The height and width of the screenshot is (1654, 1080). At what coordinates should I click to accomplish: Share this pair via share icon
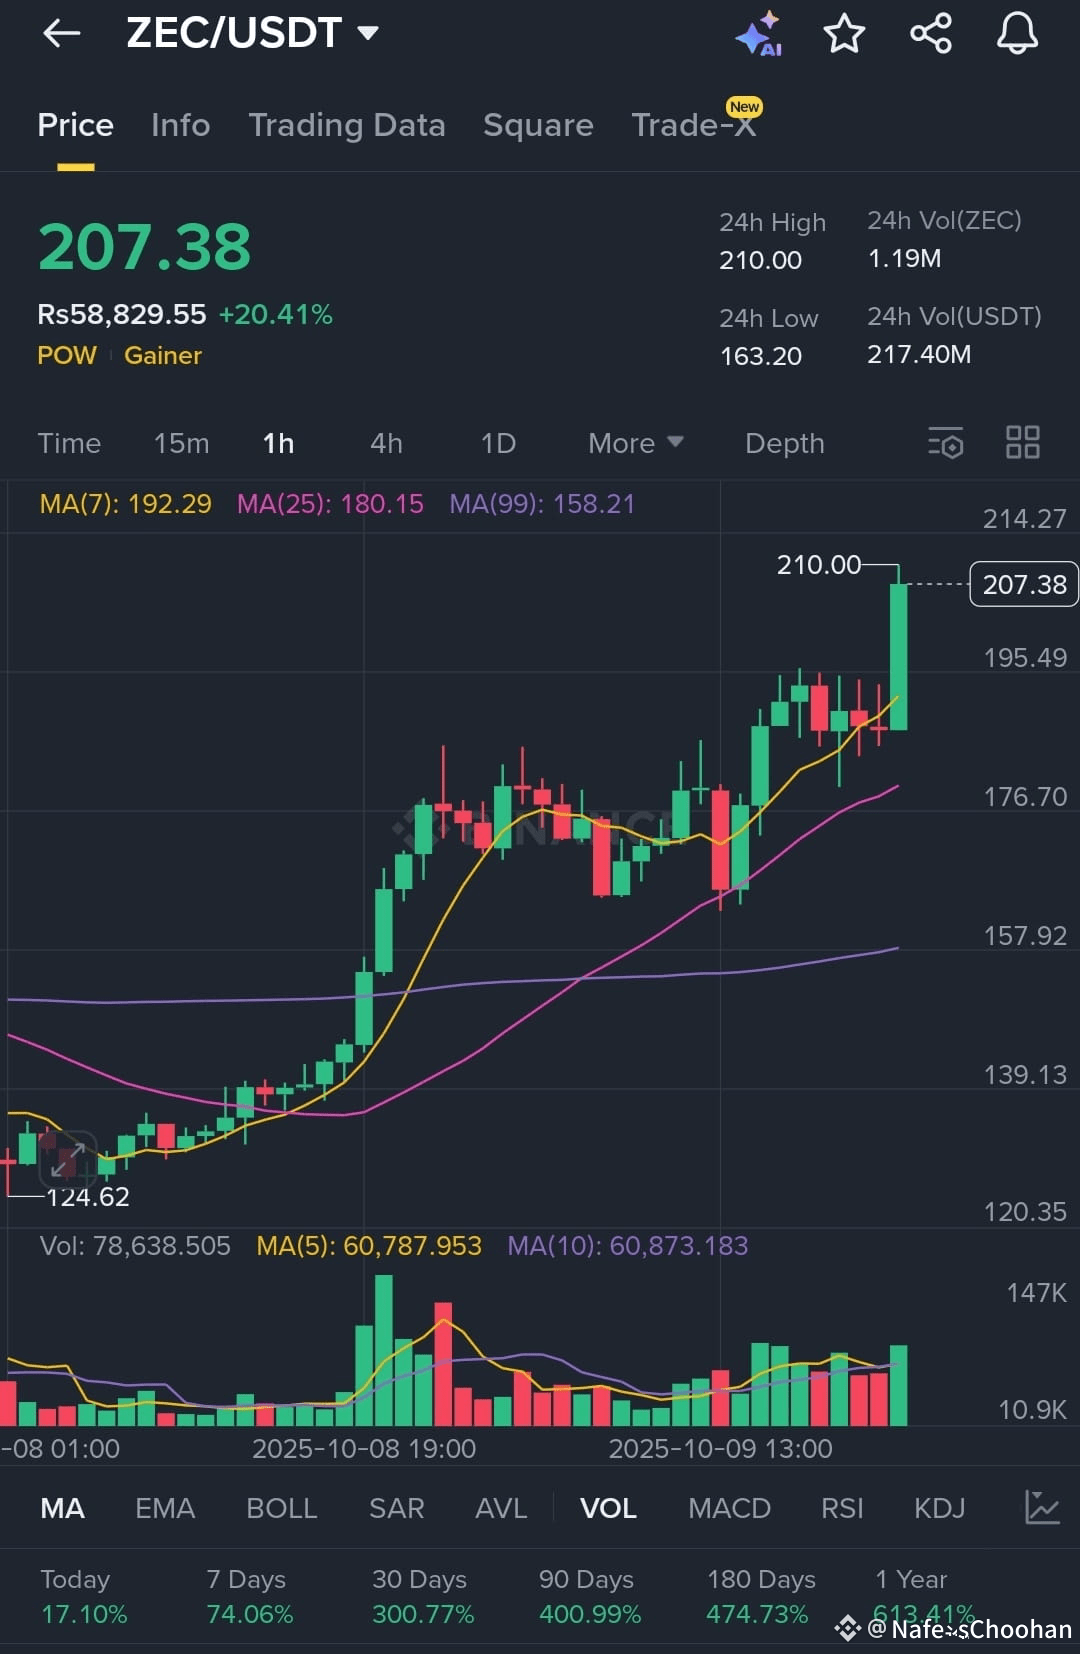coord(931,33)
